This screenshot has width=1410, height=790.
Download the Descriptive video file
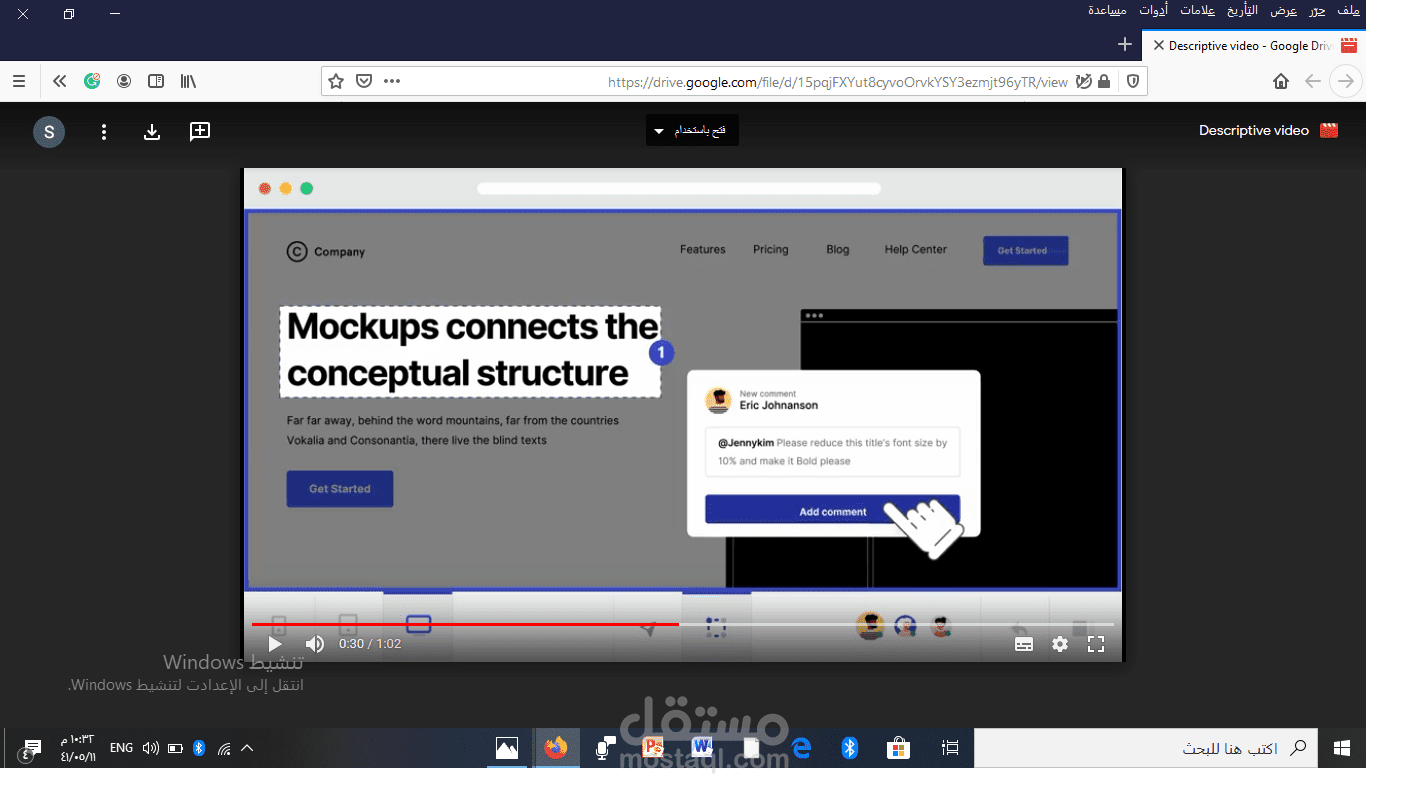coord(152,131)
